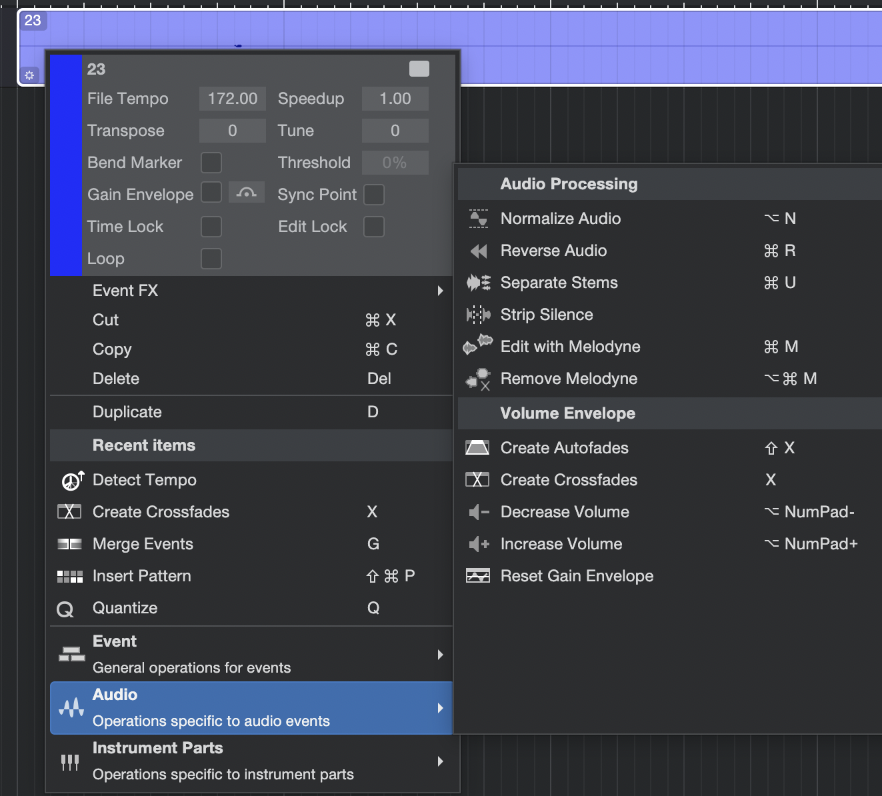882x796 pixels.
Task: Select Quantize in the recent items
Action: (x=125, y=608)
